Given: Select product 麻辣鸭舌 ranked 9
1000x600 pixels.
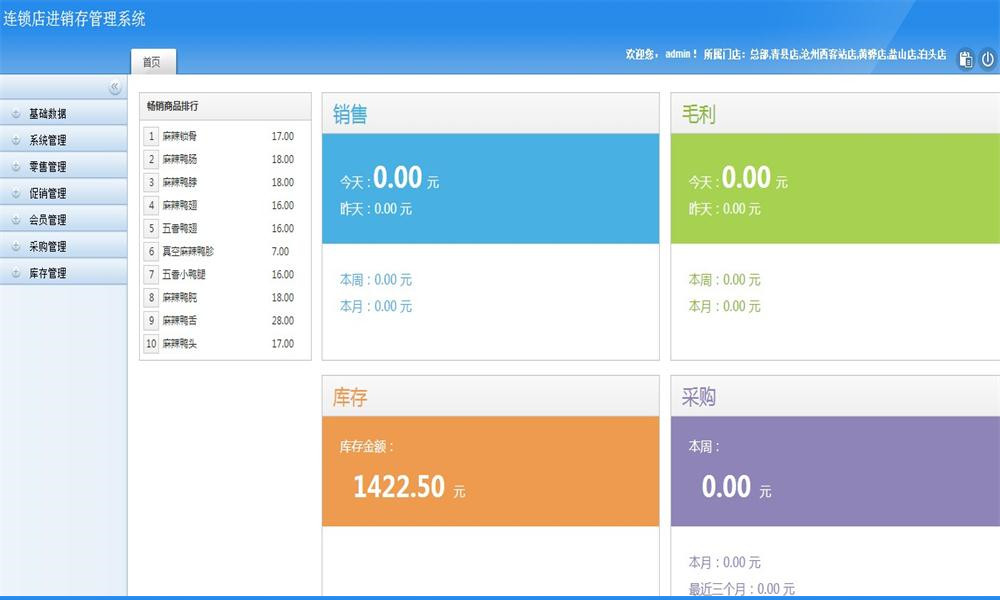Looking at the screenshot, I should tap(179, 320).
